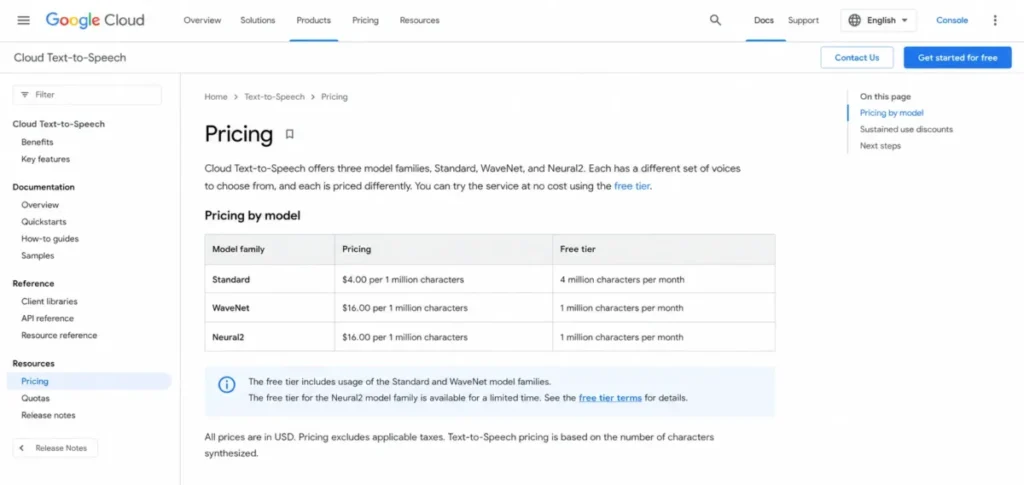
Task: Click Get started for free button
Action: tap(957, 57)
